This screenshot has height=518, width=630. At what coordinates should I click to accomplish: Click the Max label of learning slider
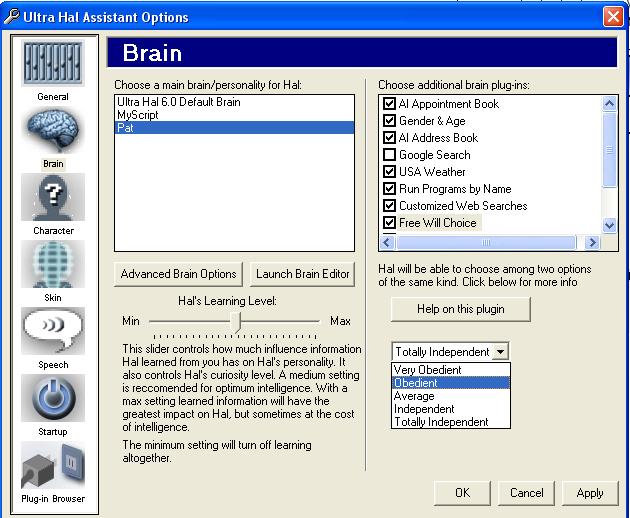click(340, 321)
